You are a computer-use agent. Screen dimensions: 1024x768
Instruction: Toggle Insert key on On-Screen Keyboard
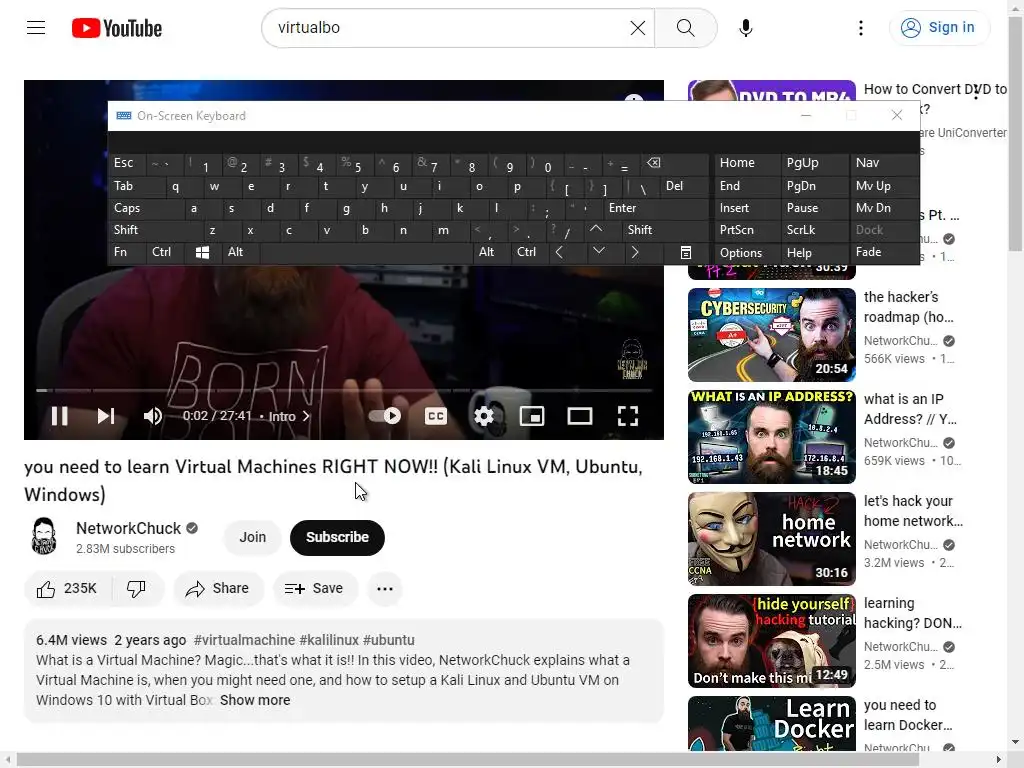pos(748,208)
